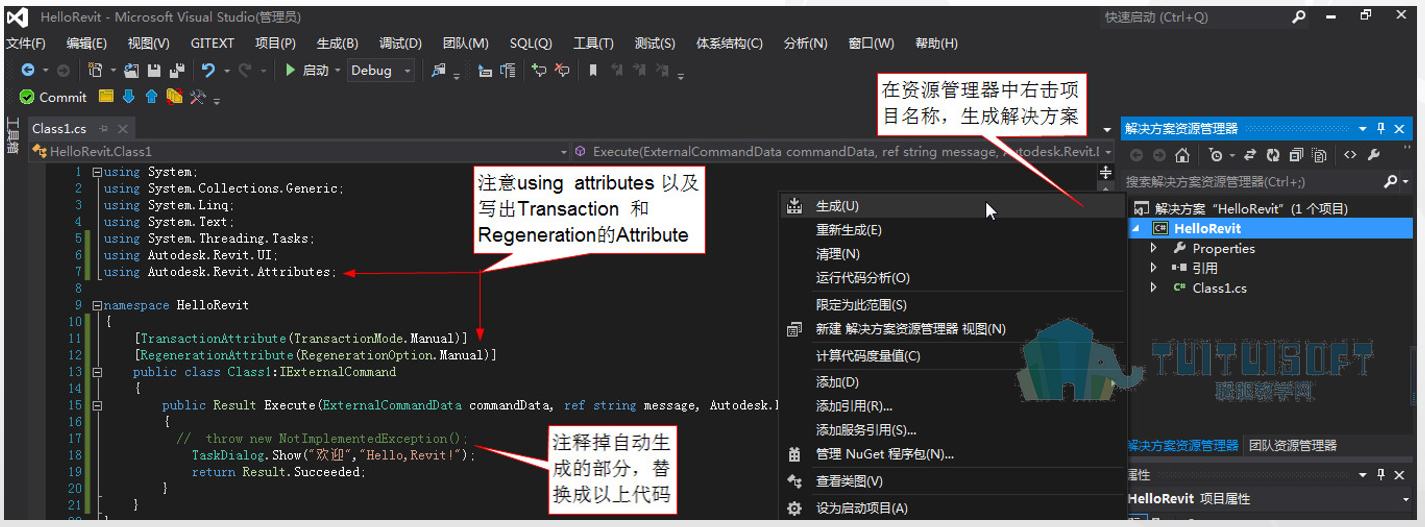Click the Home icon in Solution Explorer
The height and width of the screenshot is (527, 1425).
1182,155
